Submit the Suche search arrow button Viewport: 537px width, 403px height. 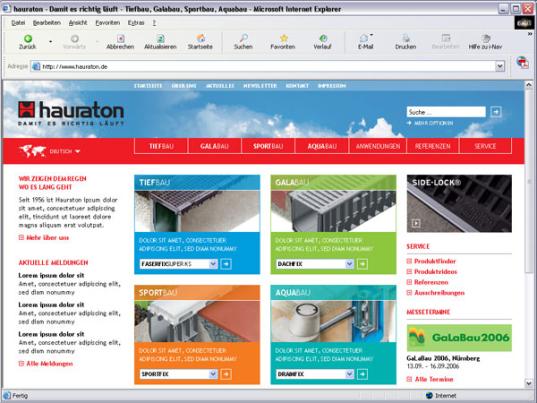point(496,112)
